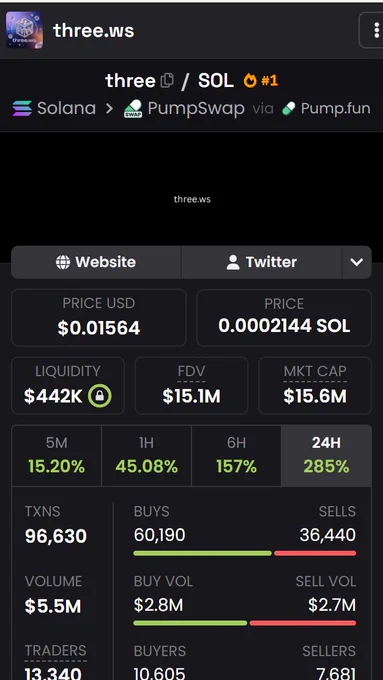Click the PumpSwap DEX icon
Screen dimensions: 383x680
(x=133, y=108)
